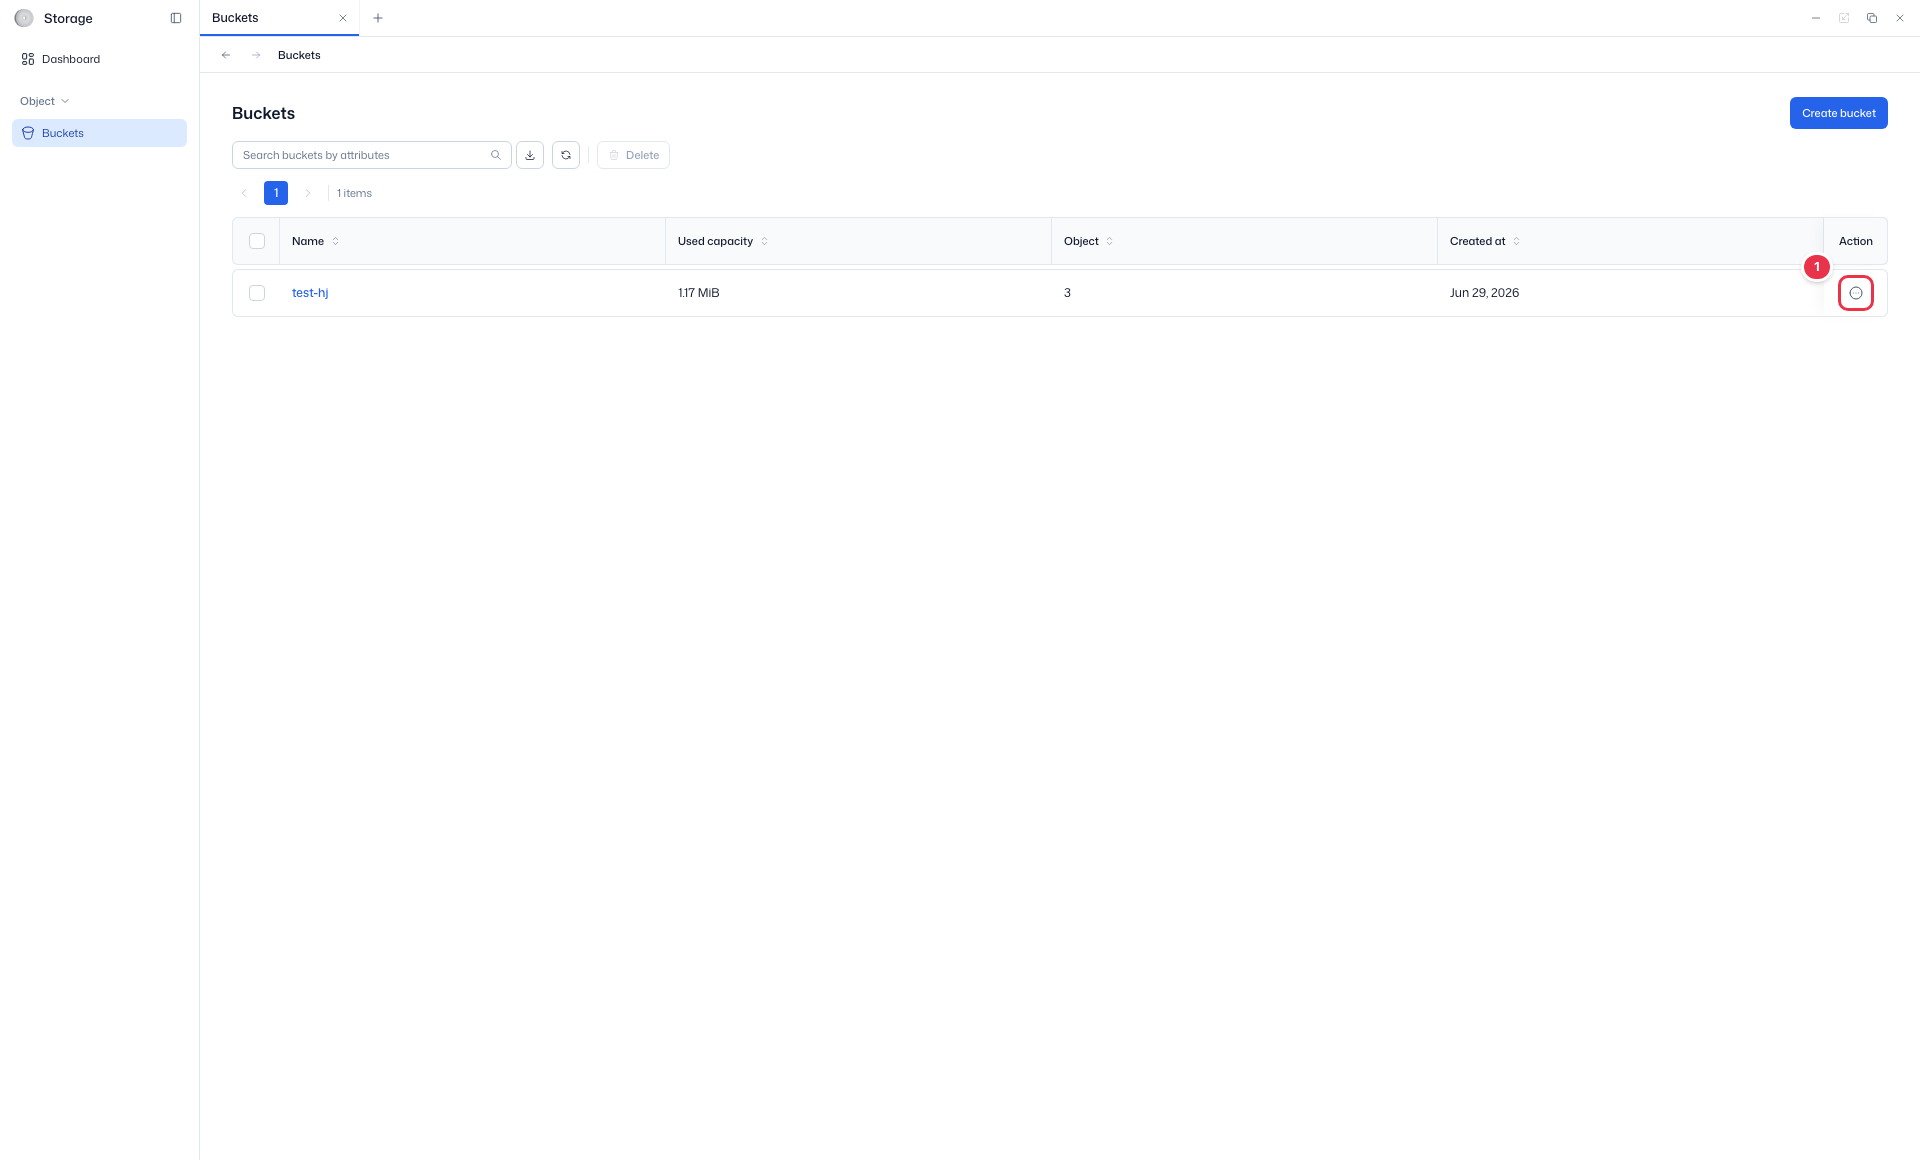Sort by Used capacity column

tap(764, 241)
